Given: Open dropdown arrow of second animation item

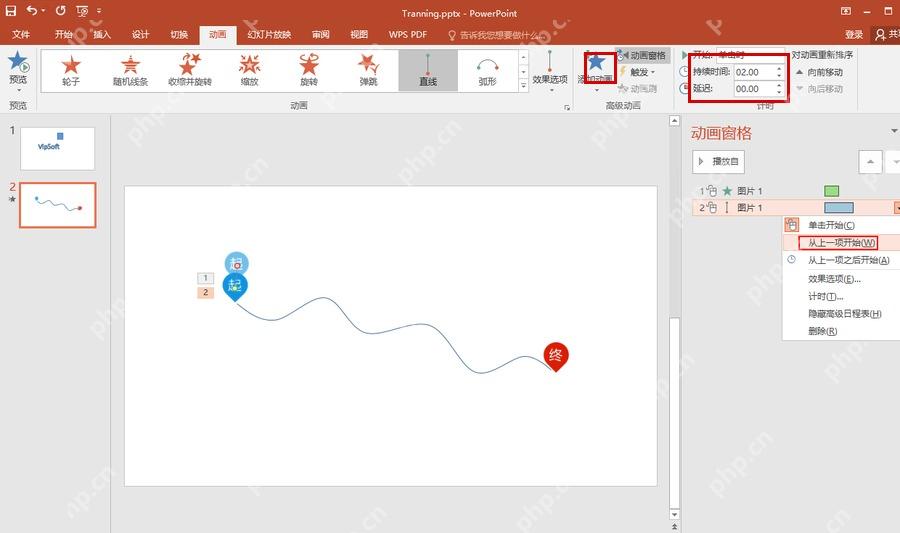Looking at the screenshot, I should click(x=897, y=208).
